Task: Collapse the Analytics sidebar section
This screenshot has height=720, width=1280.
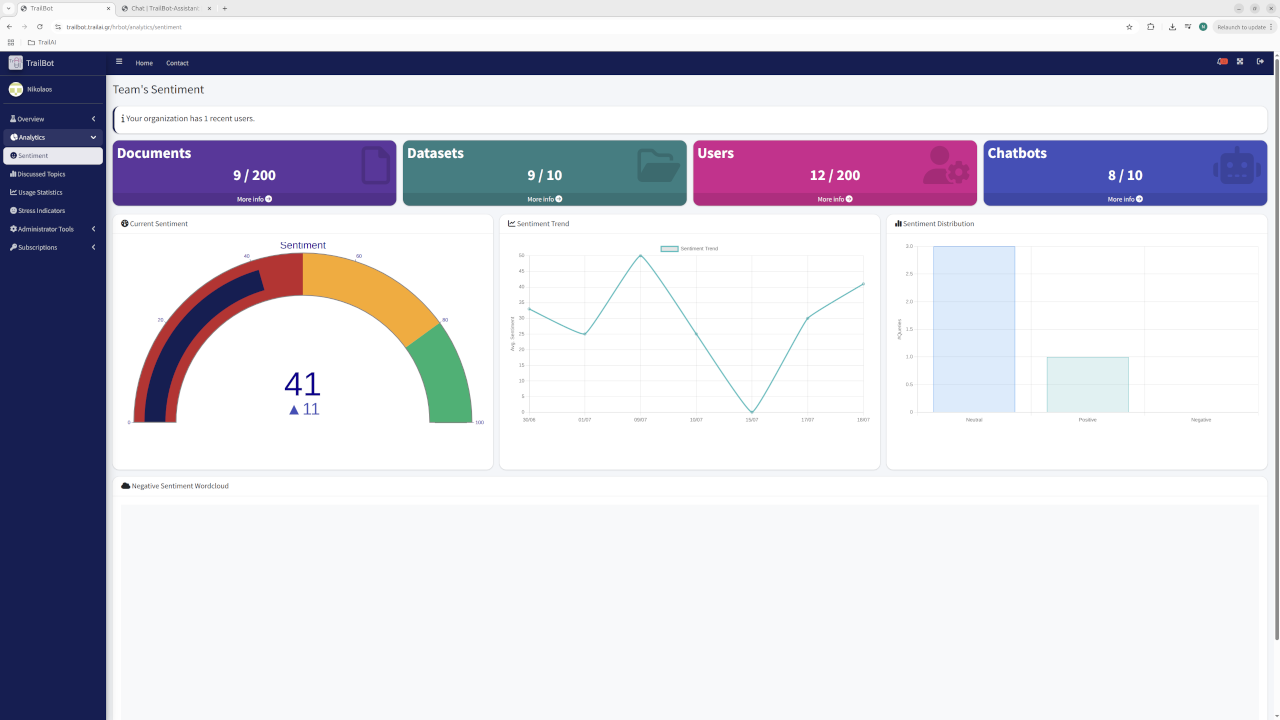Action: [x=53, y=137]
